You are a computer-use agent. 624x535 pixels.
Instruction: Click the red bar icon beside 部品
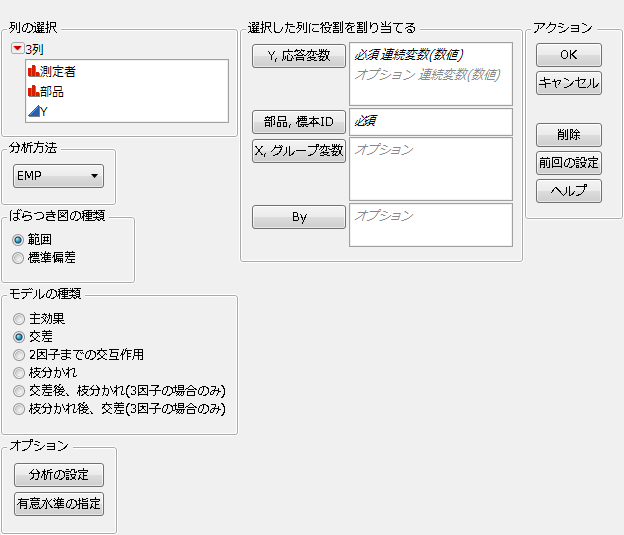33,91
